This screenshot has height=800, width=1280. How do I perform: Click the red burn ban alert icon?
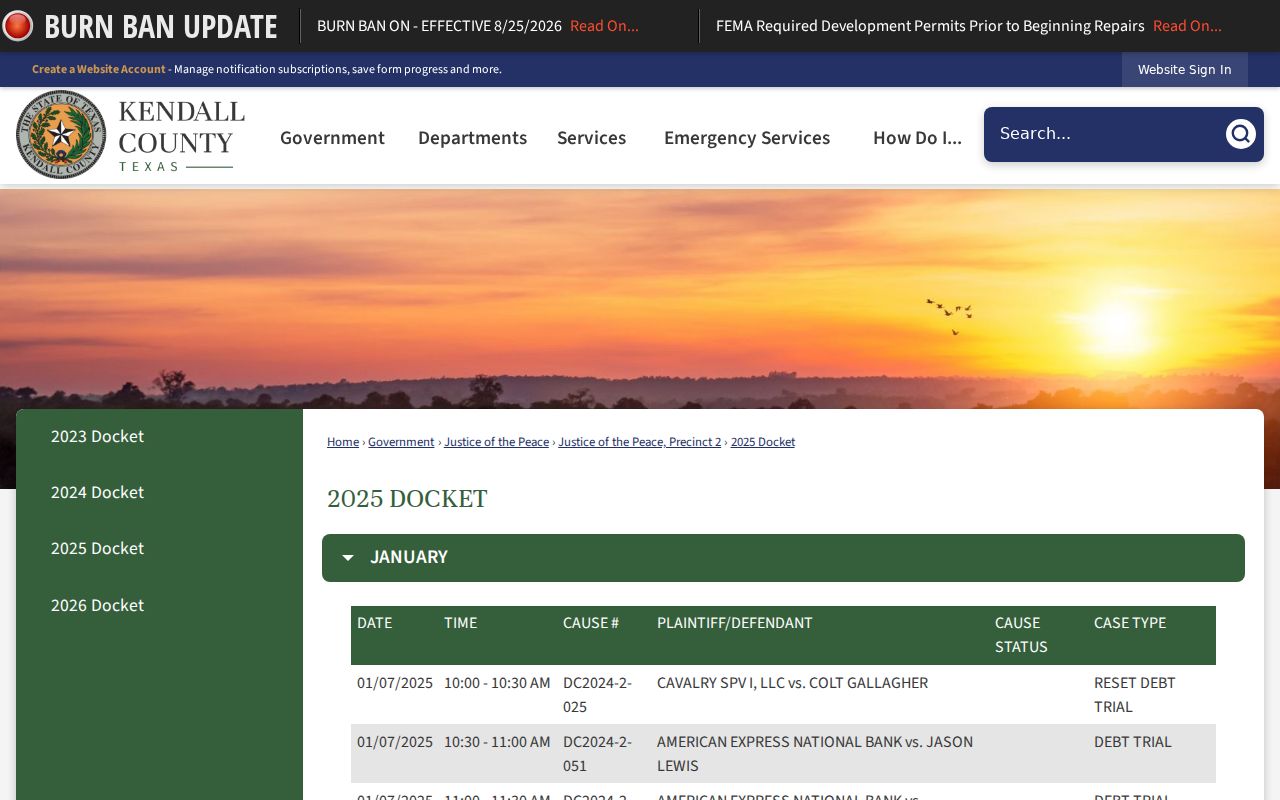(x=17, y=26)
